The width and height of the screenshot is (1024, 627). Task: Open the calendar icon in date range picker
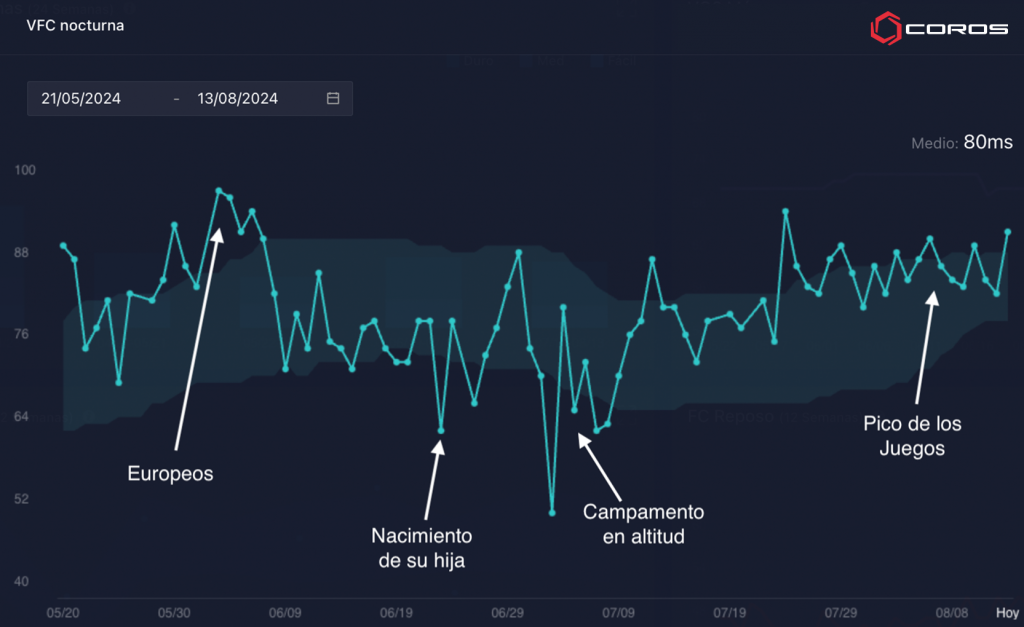pos(333,99)
